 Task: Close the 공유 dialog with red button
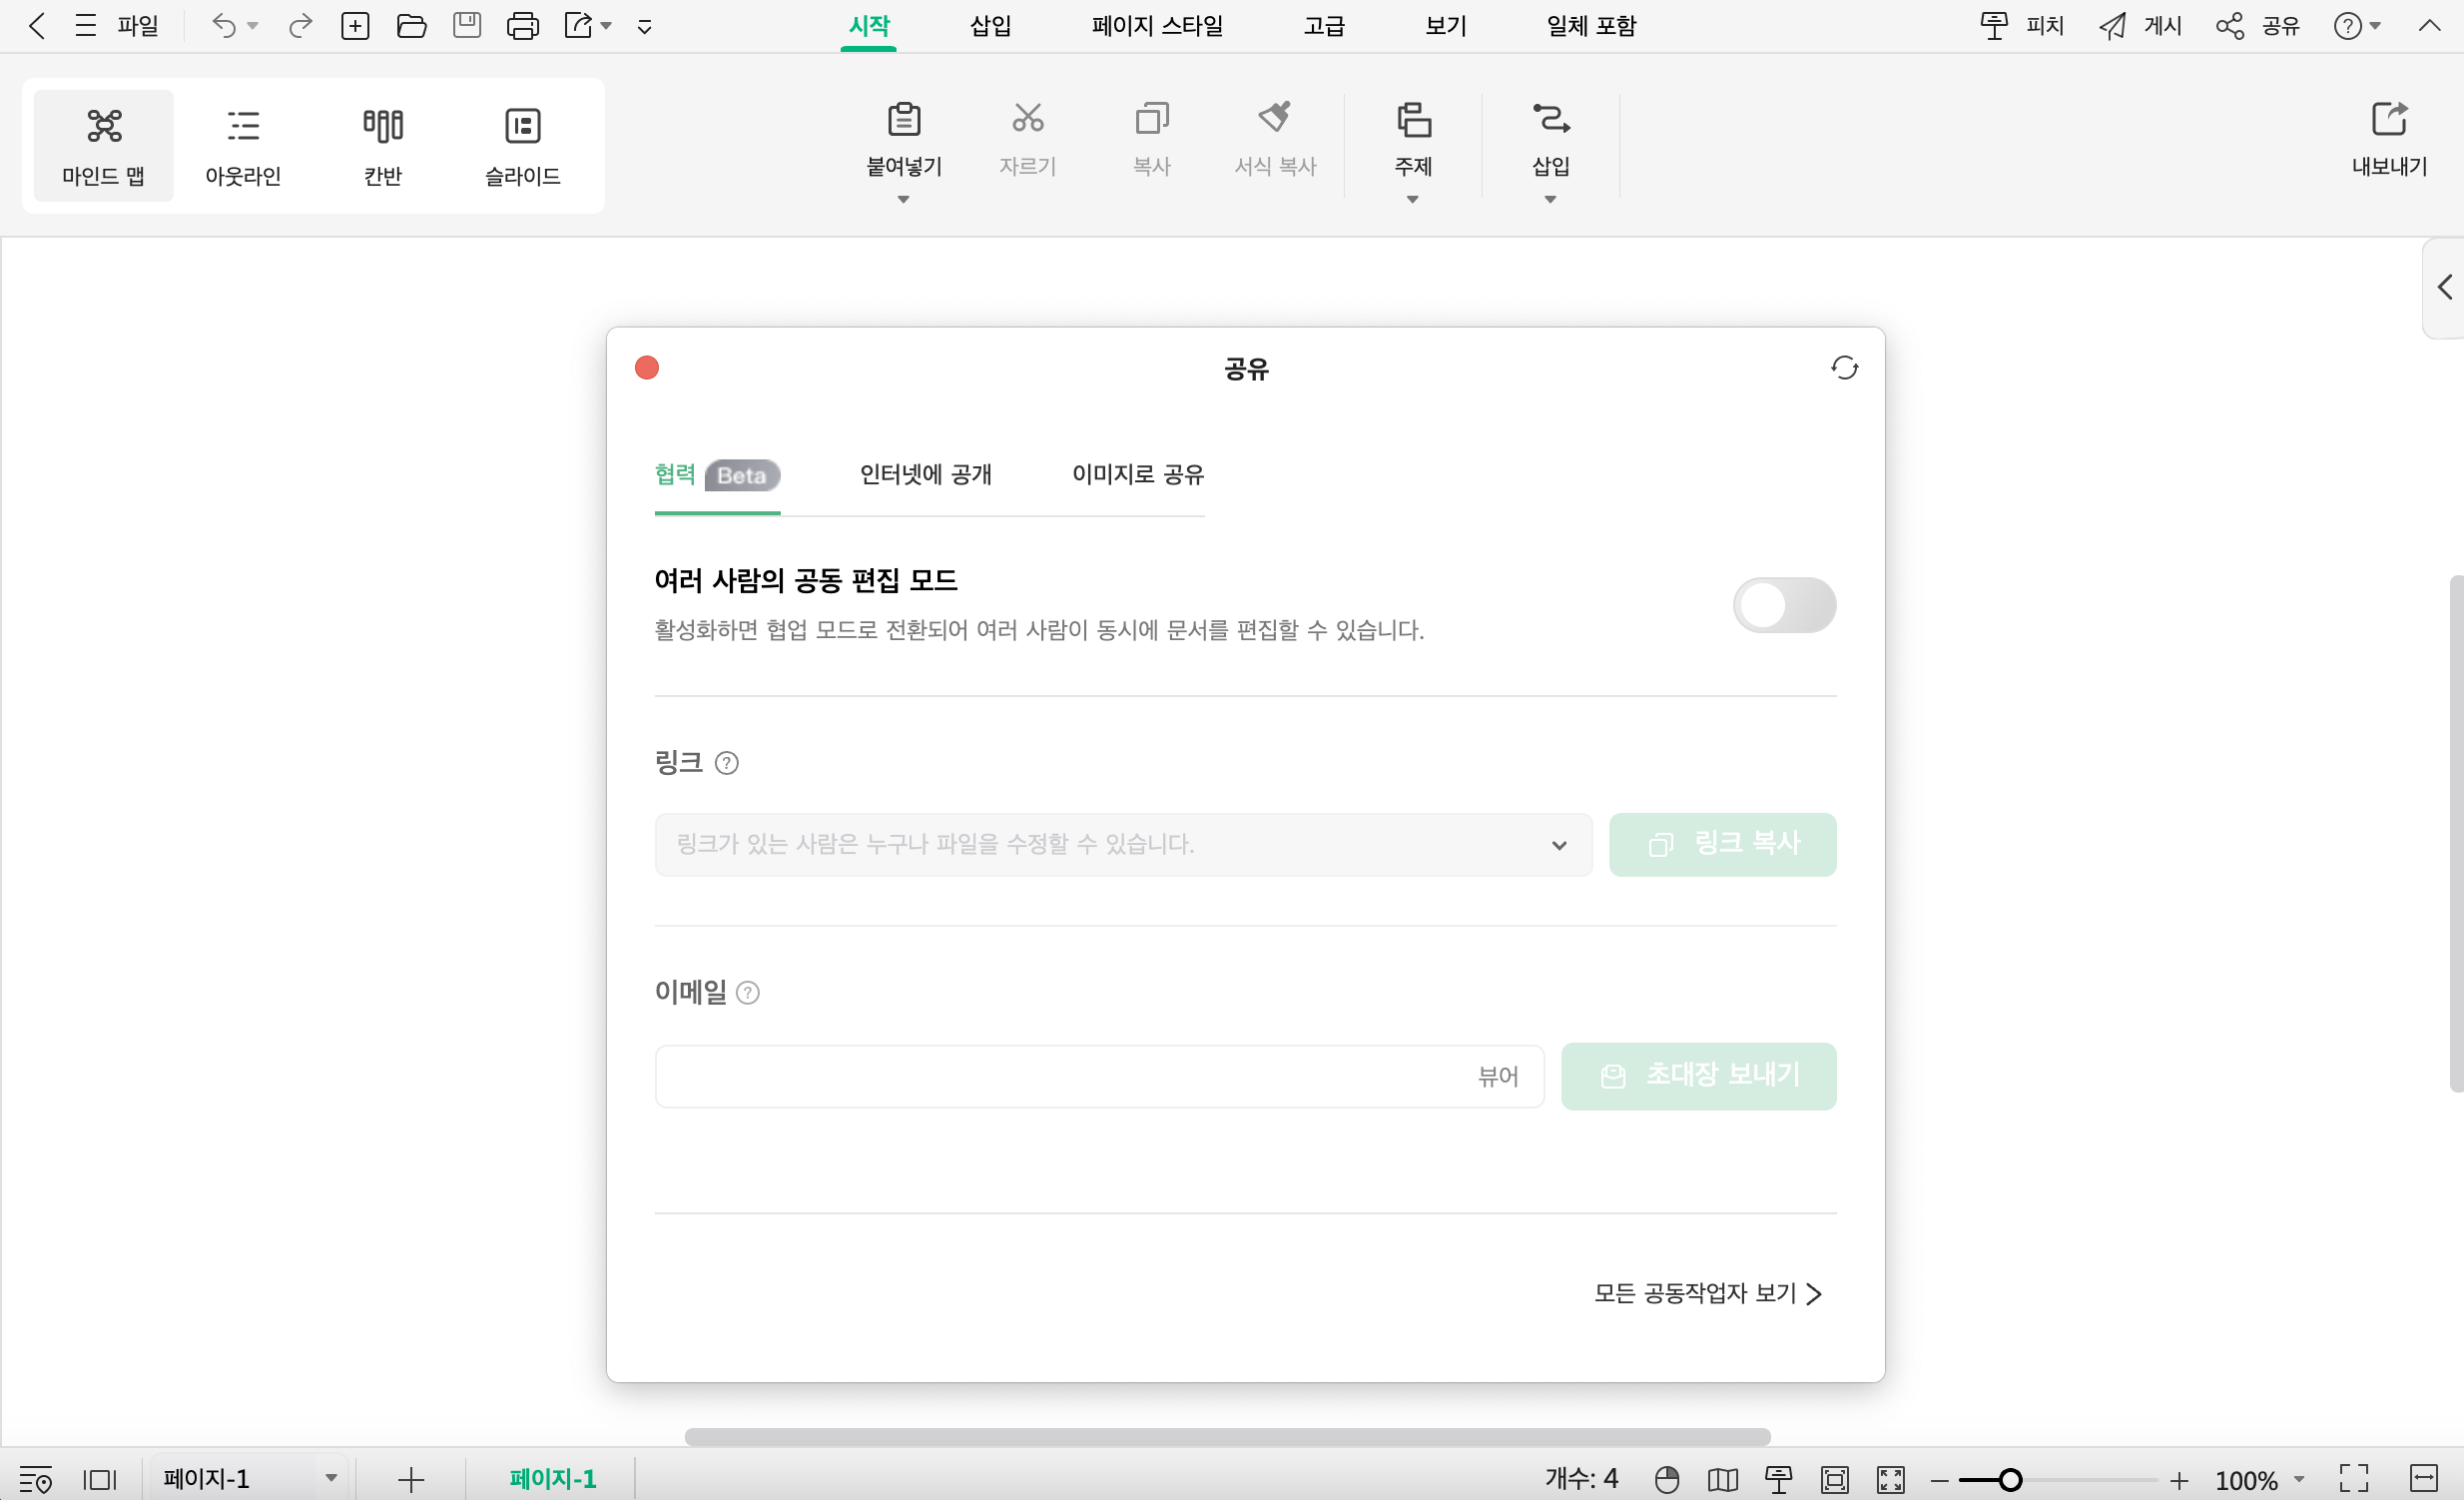pos(647,368)
